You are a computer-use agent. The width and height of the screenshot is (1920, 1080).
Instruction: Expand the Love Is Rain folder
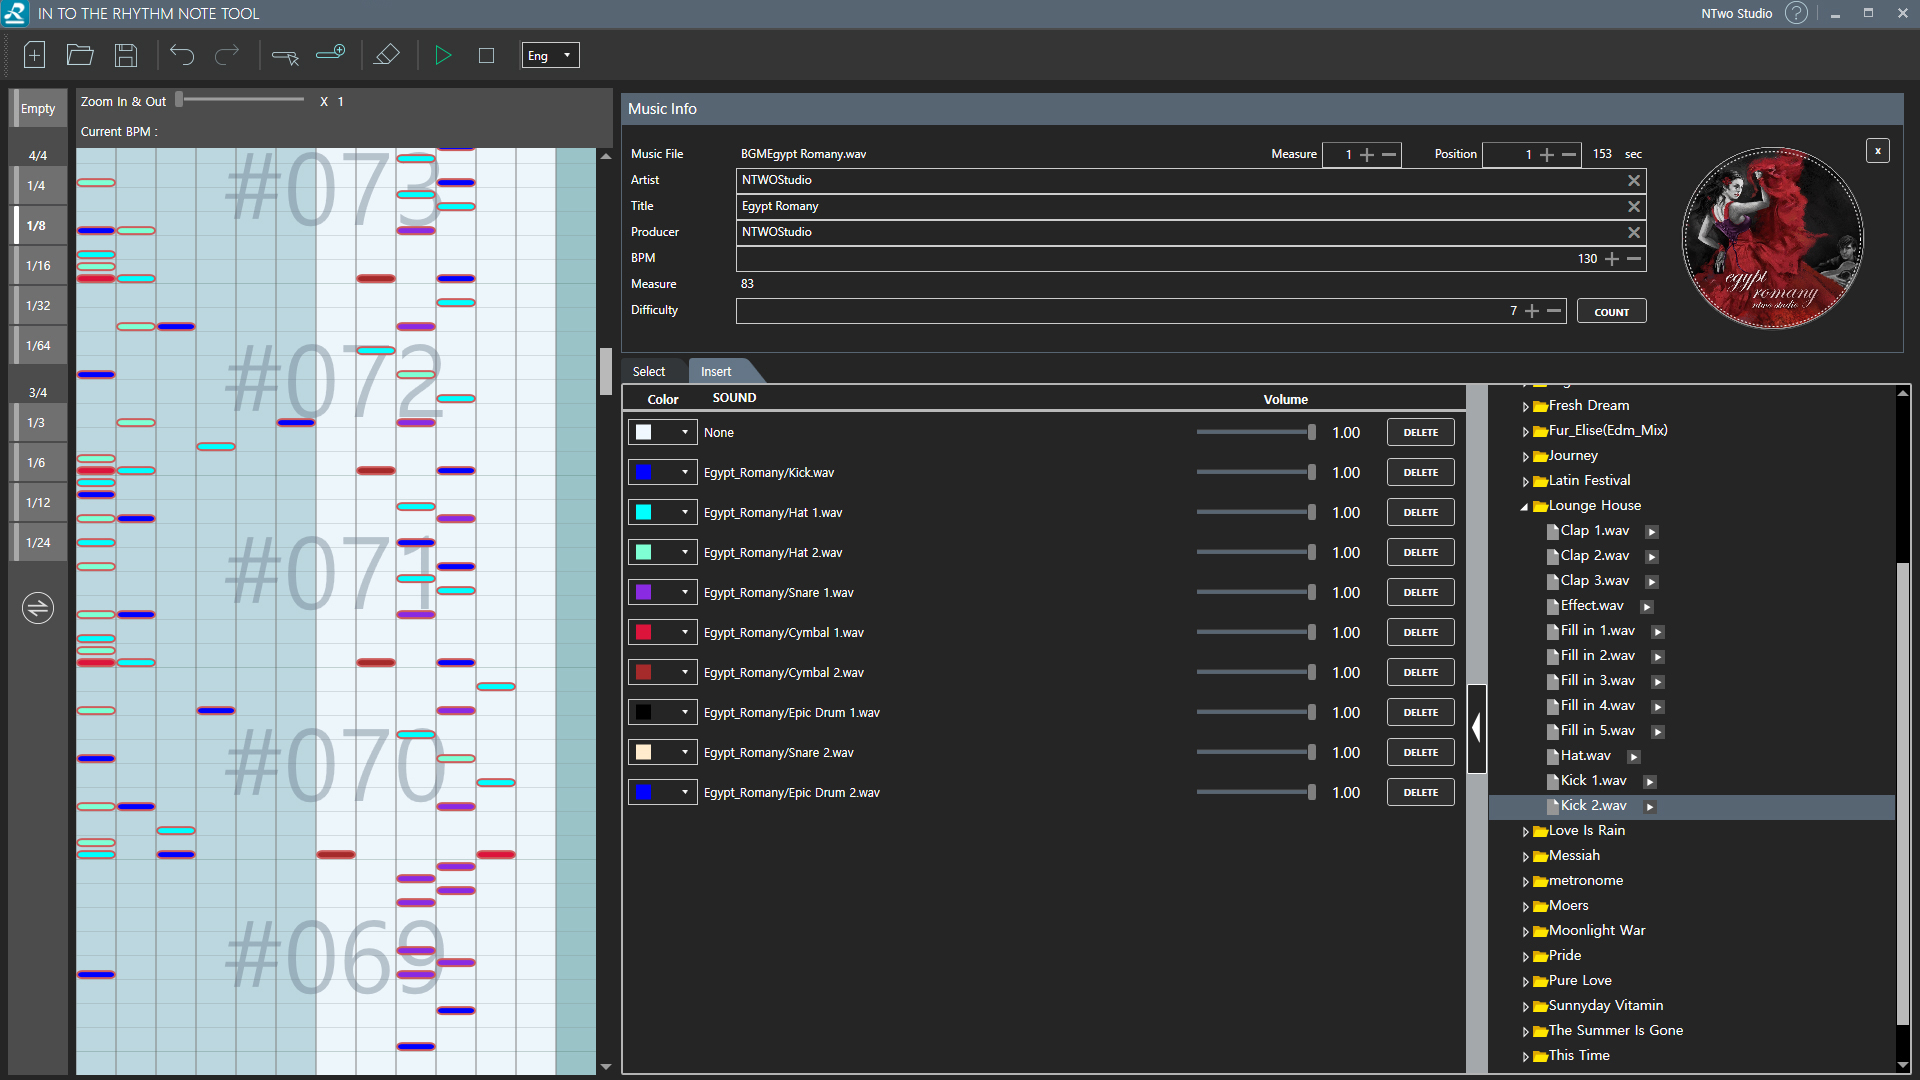pos(1526,832)
